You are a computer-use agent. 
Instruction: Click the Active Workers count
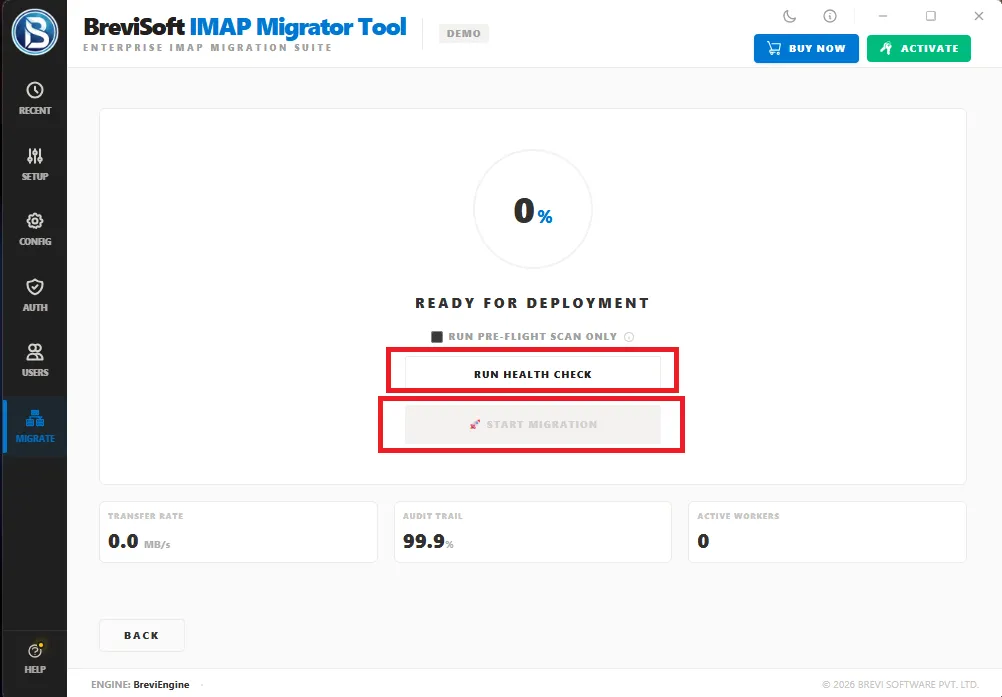703,541
